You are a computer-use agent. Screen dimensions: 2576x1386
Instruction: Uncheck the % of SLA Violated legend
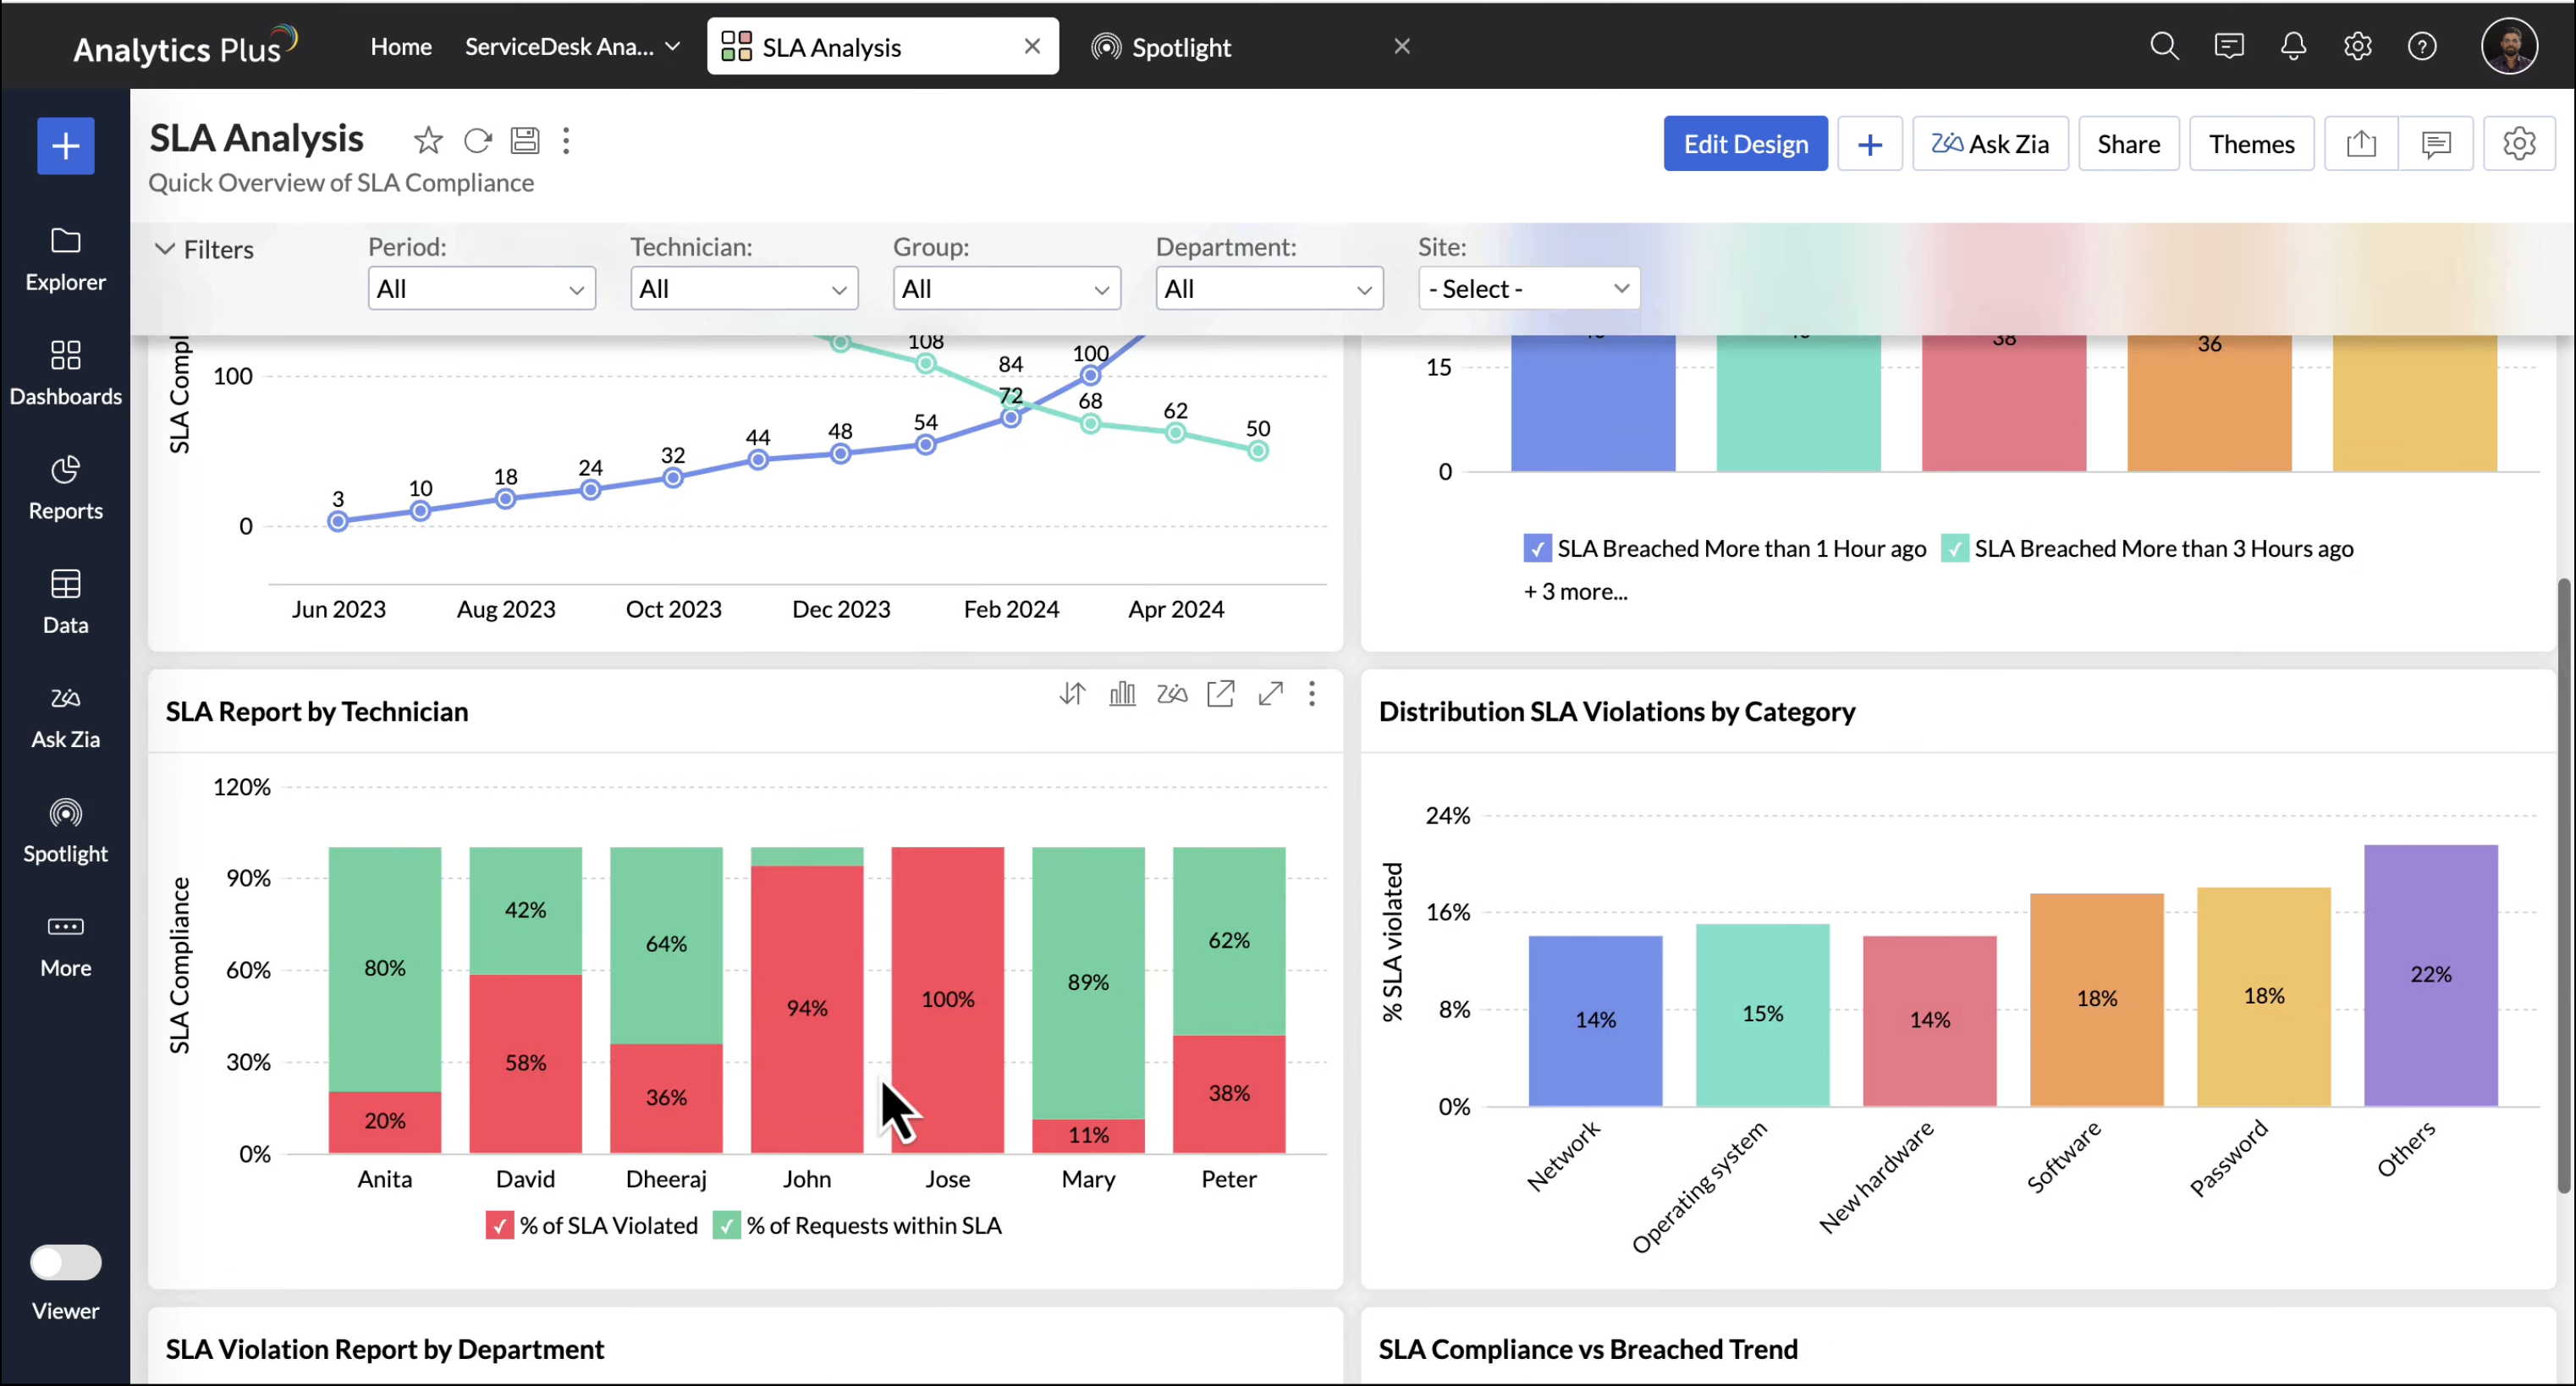pos(499,1225)
